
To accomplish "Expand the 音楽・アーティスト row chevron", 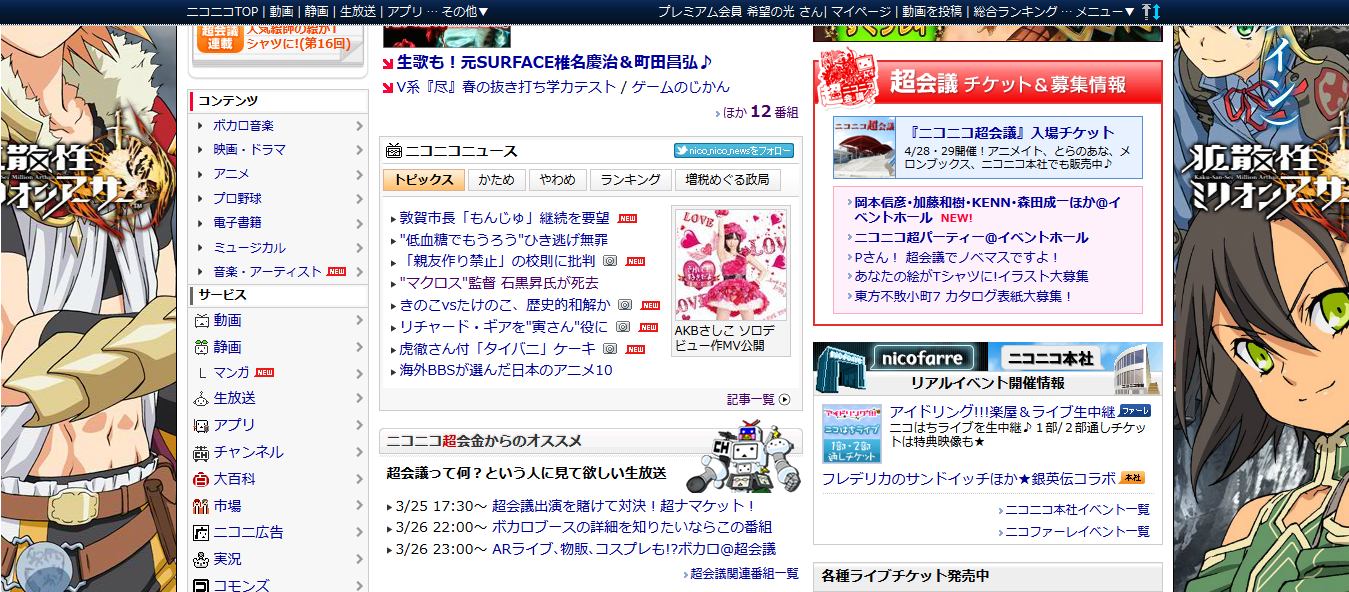I will click(x=359, y=271).
